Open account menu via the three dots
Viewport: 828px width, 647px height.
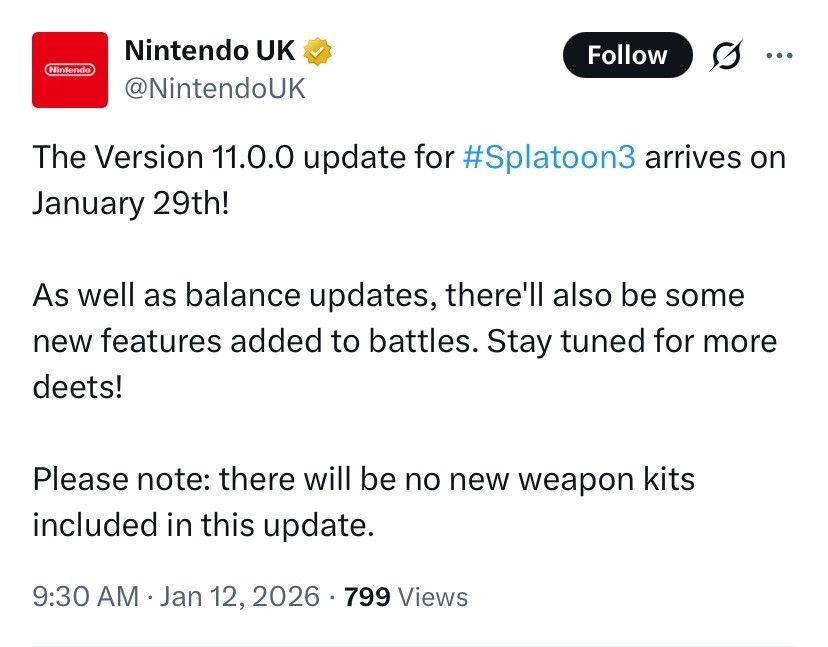pyautogui.click(x=778, y=55)
